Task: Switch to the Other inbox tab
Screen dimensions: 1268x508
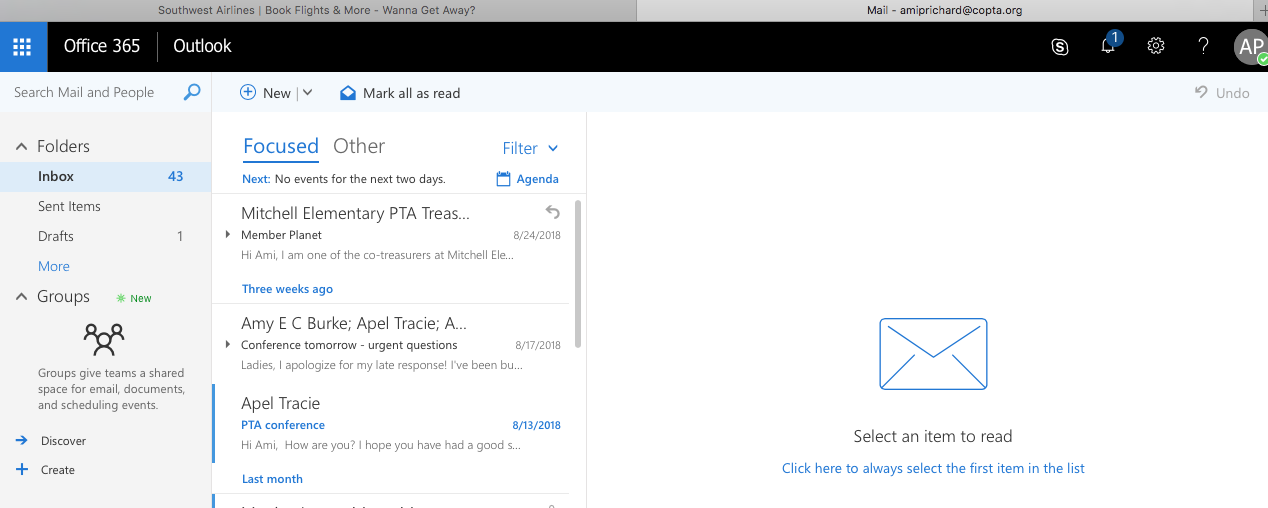Action: [359, 146]
